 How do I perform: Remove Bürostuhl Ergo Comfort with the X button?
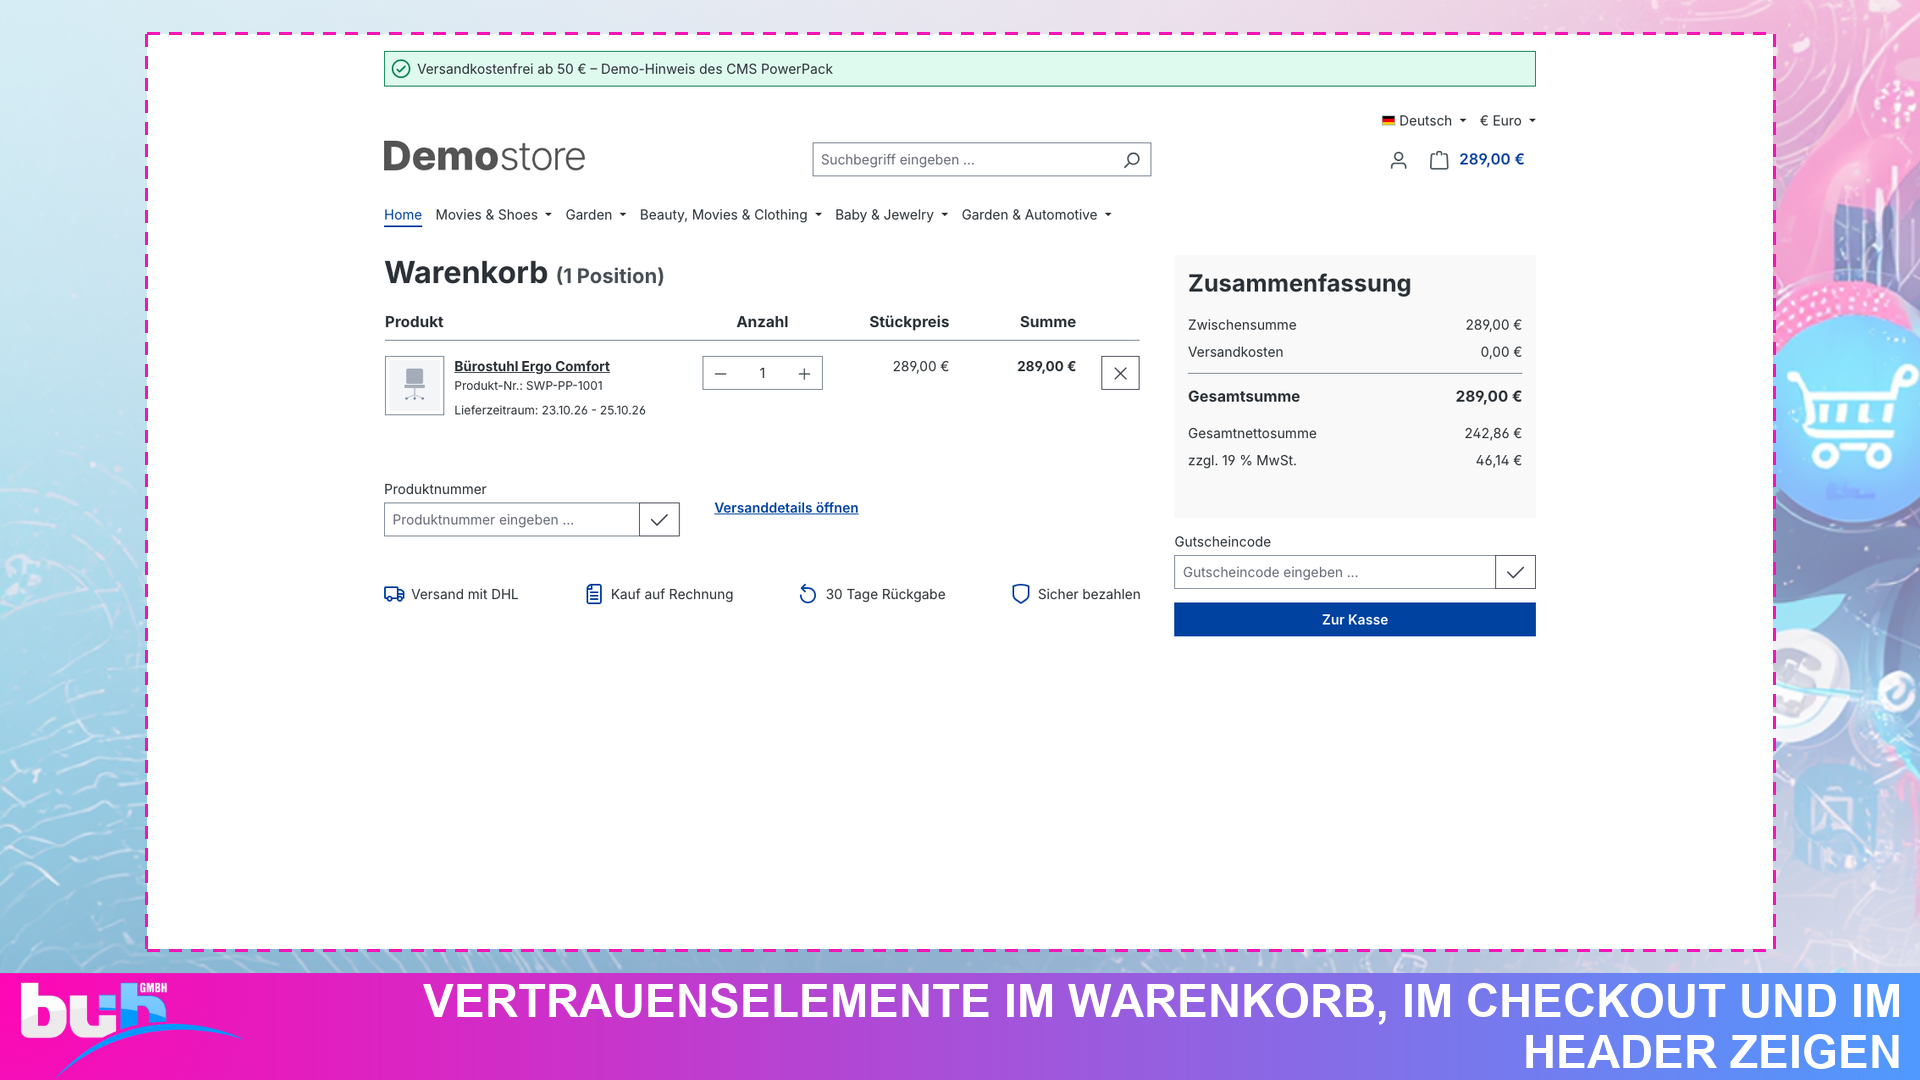[x=1120, y=373]
